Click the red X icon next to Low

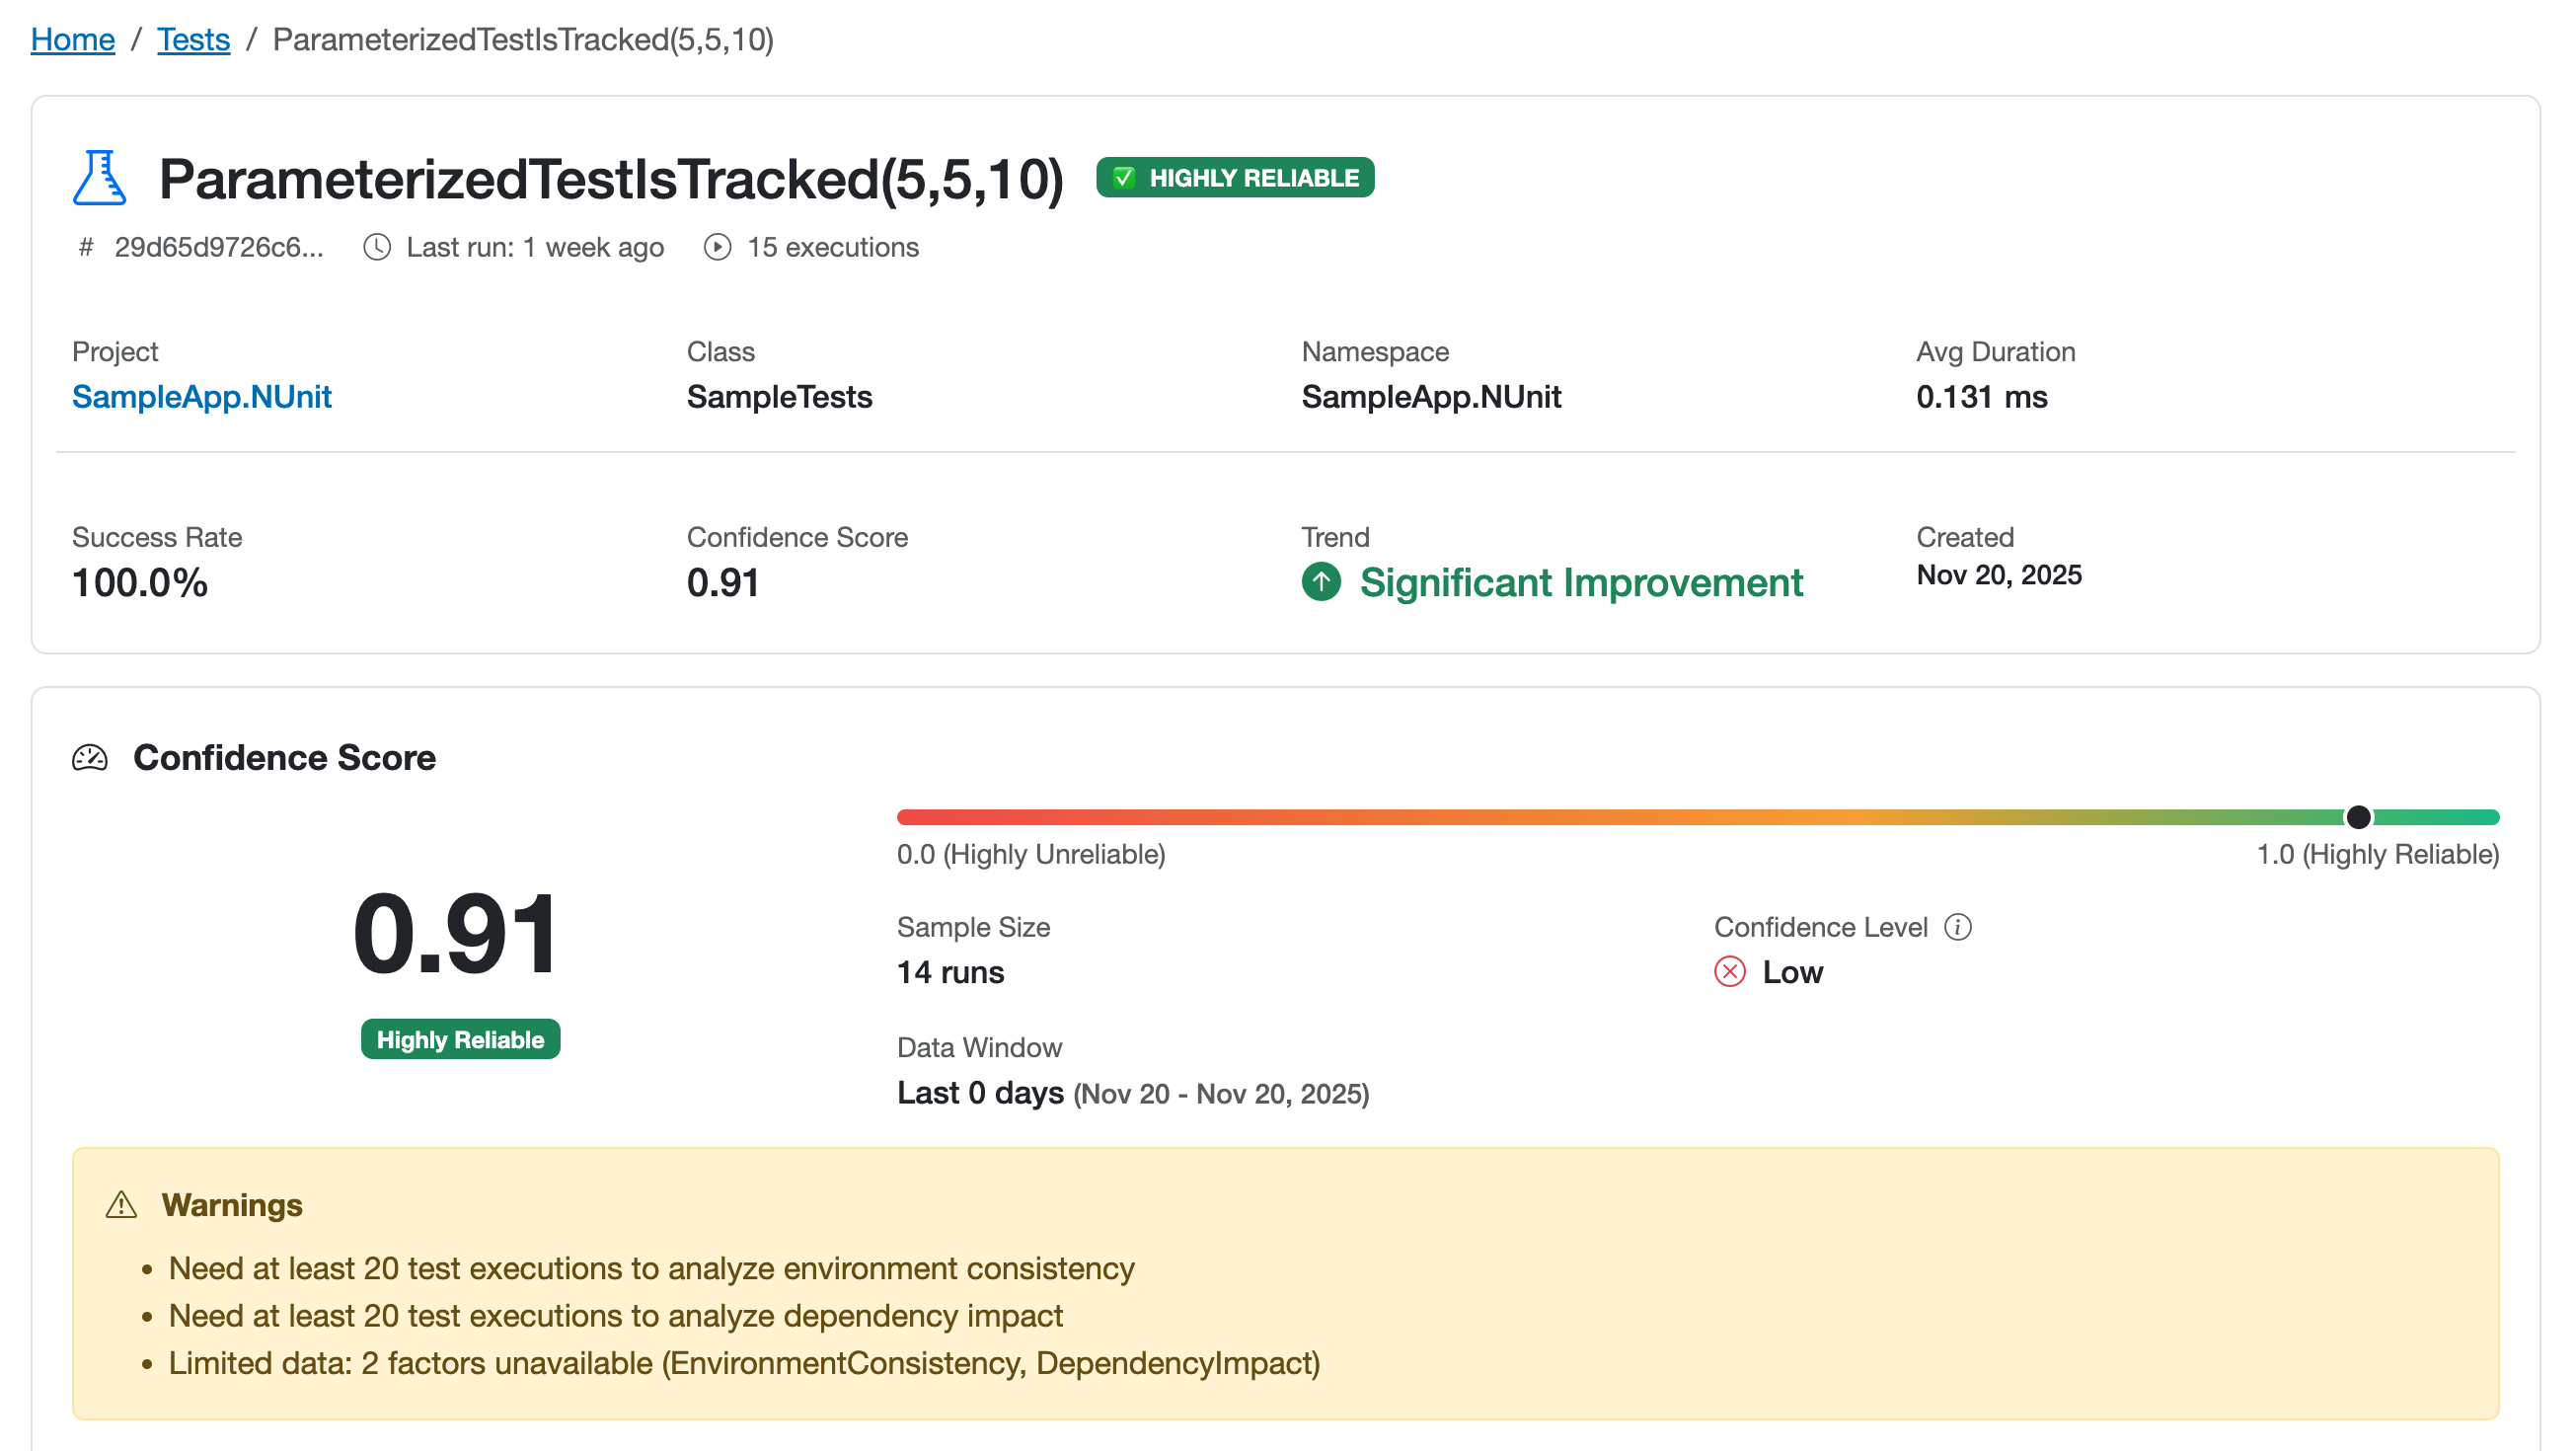pyautogui.click(x=1729, y=971)
